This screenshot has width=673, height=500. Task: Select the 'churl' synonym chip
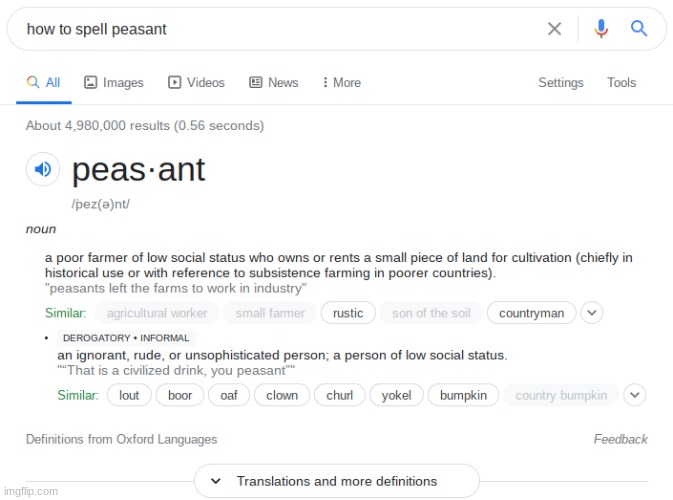click(x=340, y=395)
